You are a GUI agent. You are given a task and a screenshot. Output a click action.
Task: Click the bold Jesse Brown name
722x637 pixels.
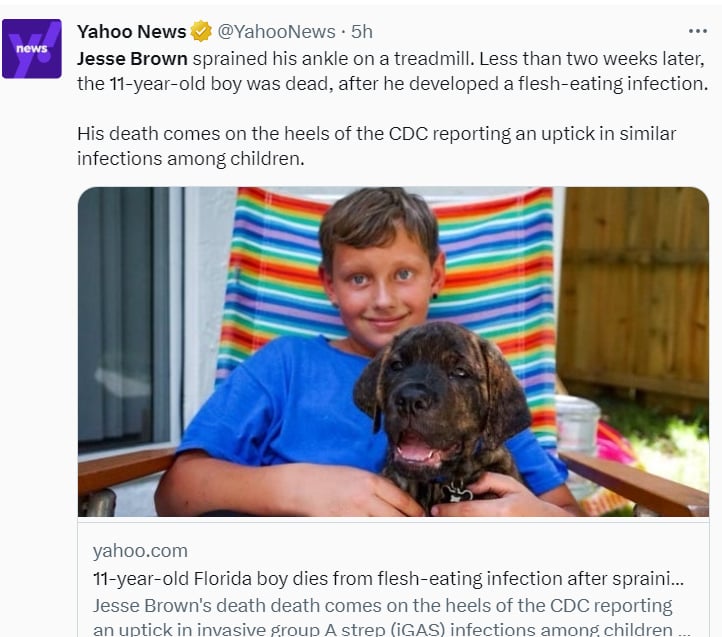coord(133,59)
